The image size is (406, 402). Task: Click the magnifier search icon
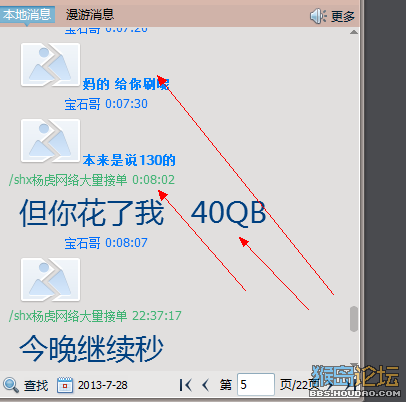click(11, 385)
